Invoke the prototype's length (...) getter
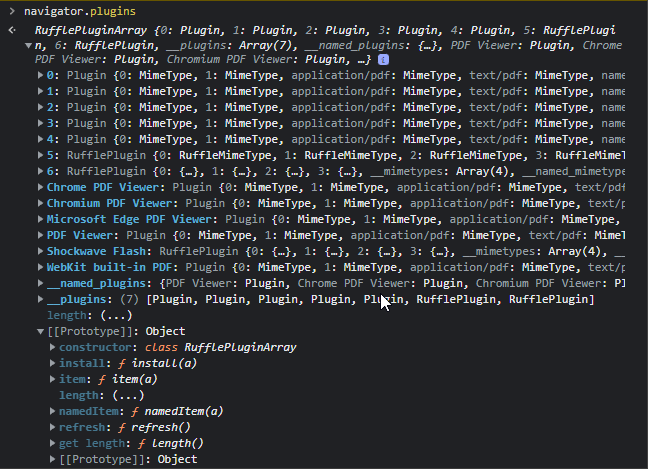This screenshot has height=469, width=648. click(x=129, y=395)
